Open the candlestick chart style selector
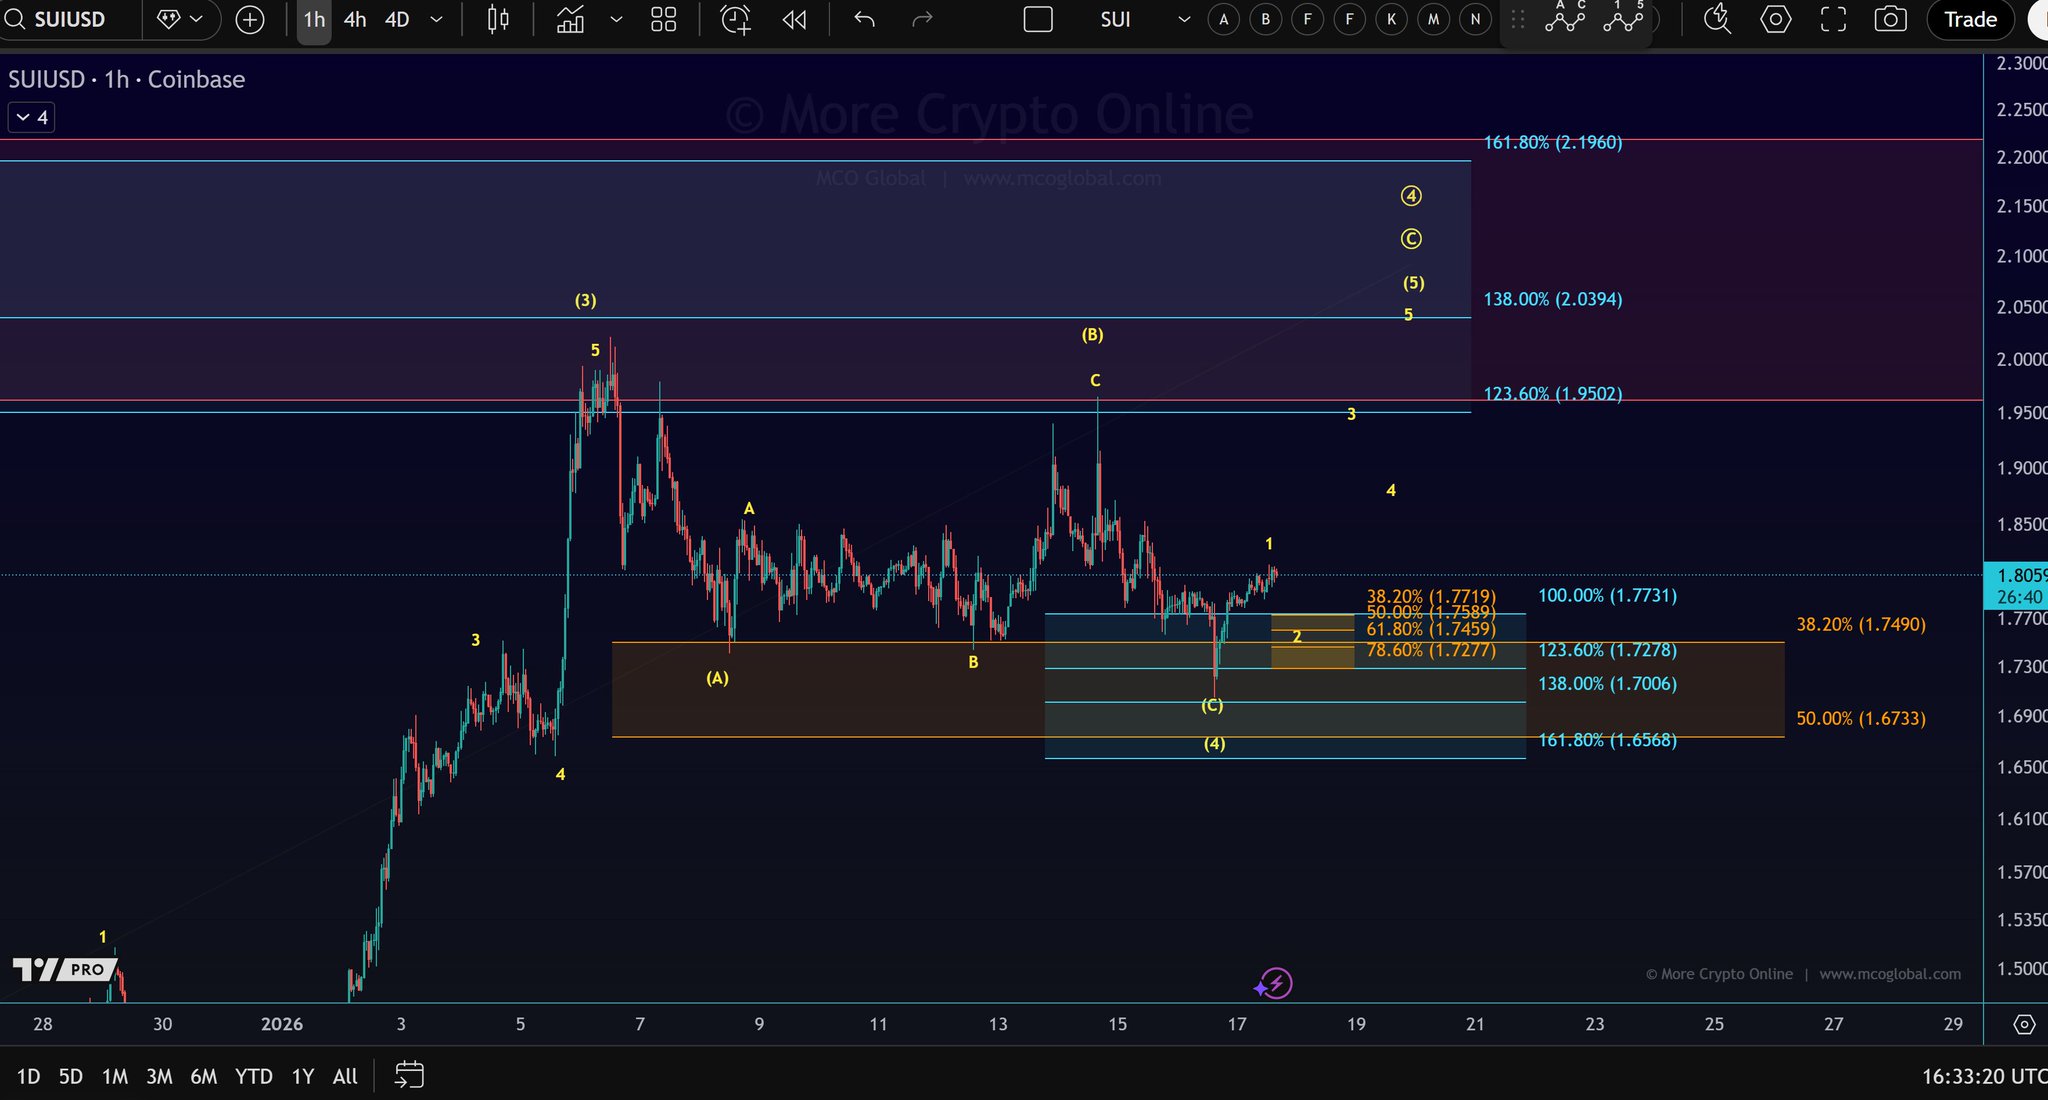Image resolution: width=2048 pixels, height=1100 pixels. tap(497, 19)
